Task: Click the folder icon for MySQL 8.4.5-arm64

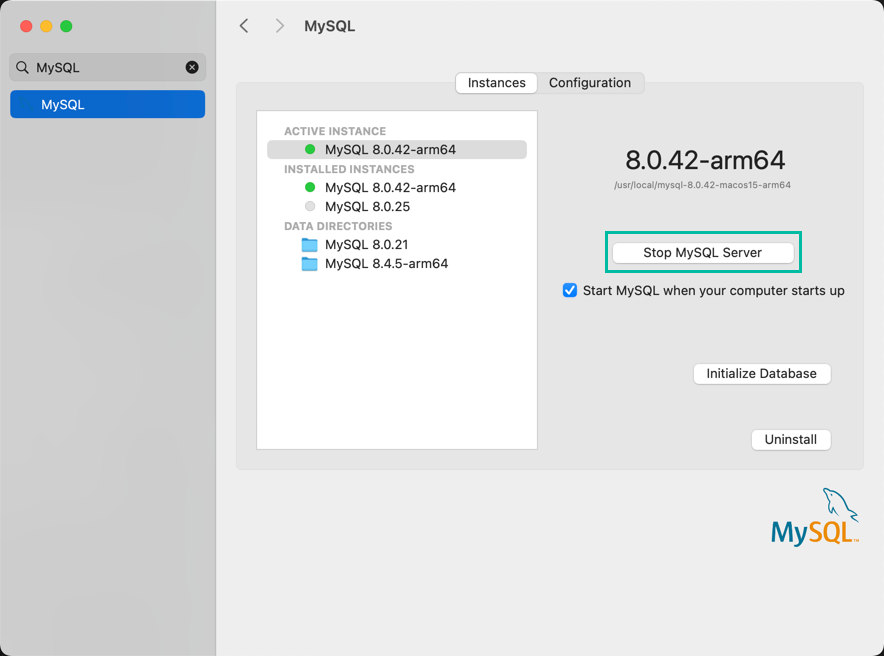Action: (x=310, y=264)
